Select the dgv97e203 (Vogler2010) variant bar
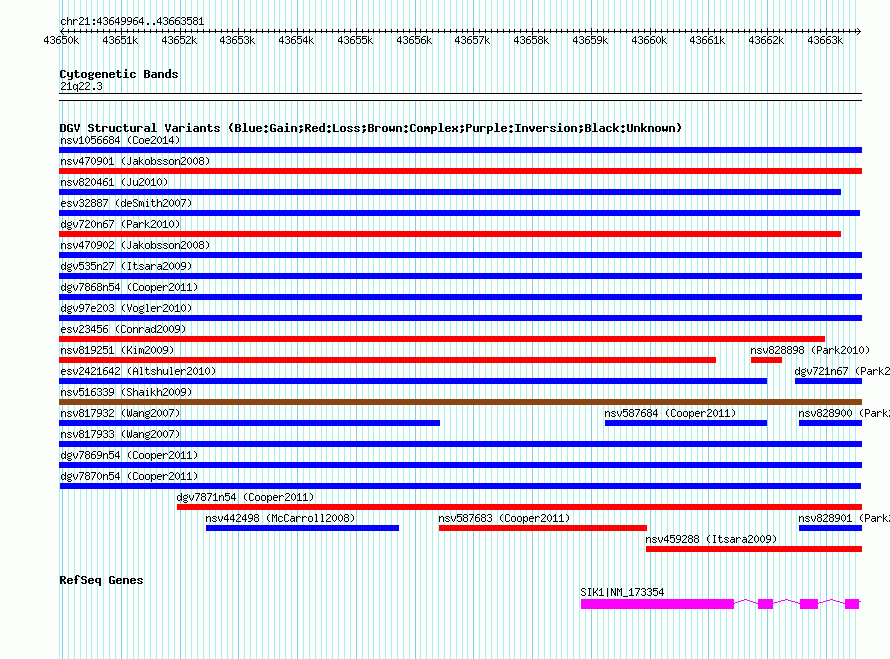Screen dimensions: 890x659 [x=460, y=318]
